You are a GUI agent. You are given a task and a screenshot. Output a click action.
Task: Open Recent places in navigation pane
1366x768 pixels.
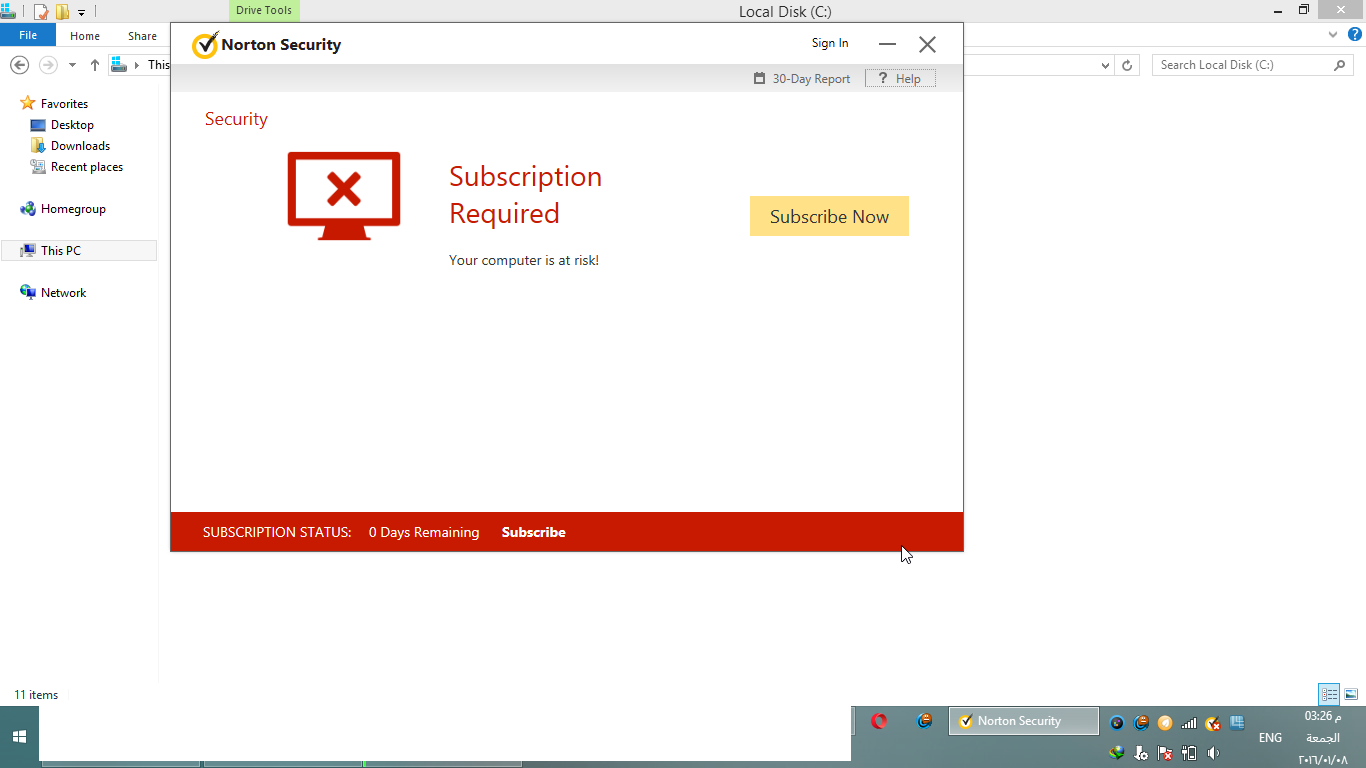[87, 167]
